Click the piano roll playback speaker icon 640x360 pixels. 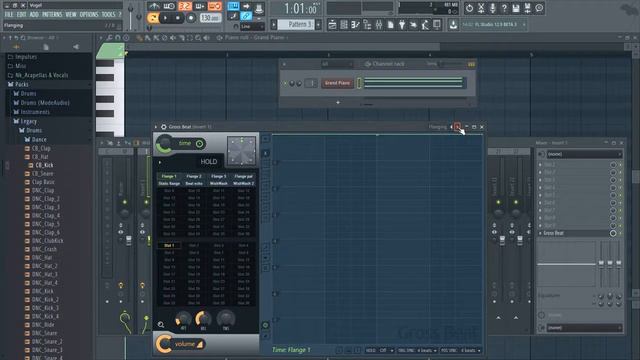coord(207,38)
